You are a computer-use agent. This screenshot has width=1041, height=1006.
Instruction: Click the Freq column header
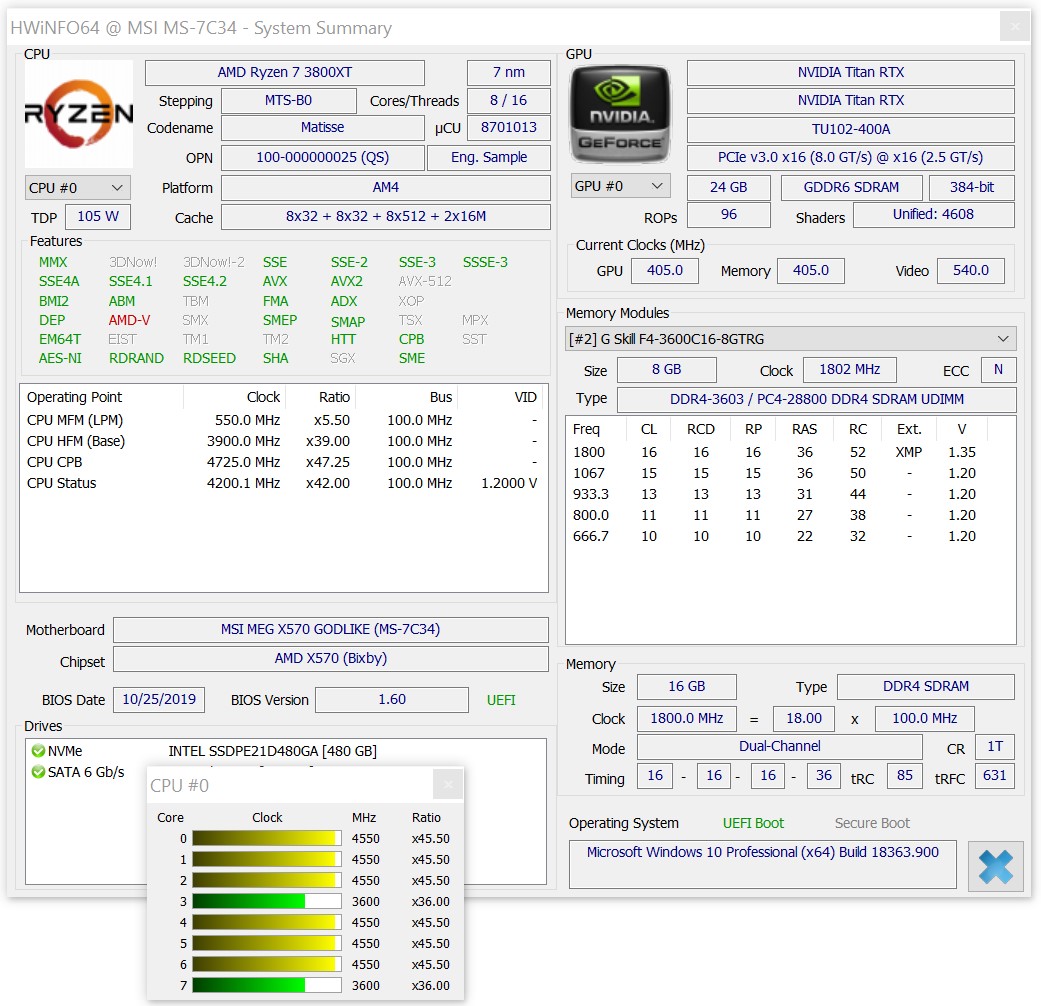[596, 430]
